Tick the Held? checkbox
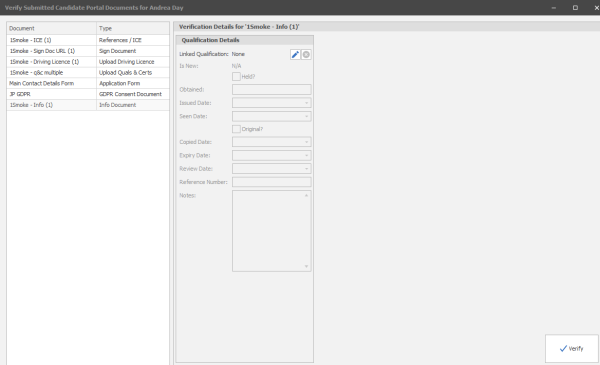Screen dimensions: 600x365 (x=236, y=77)
